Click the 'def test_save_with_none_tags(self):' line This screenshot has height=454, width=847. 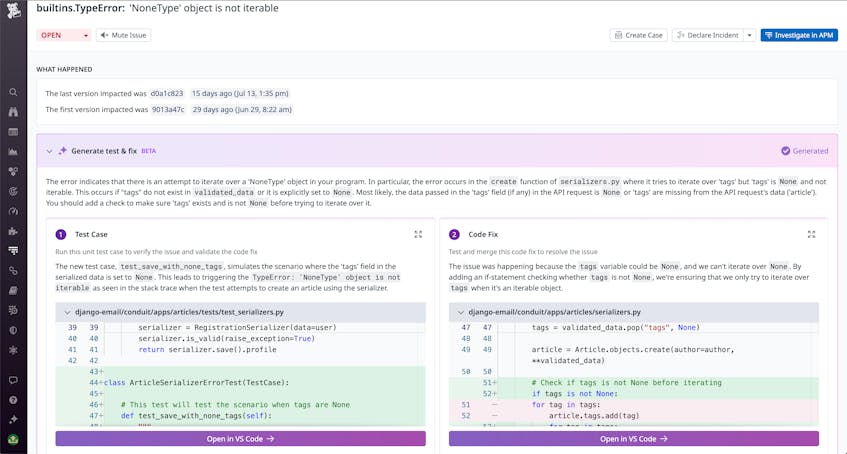pyautogui.click(x=240, y=416)
